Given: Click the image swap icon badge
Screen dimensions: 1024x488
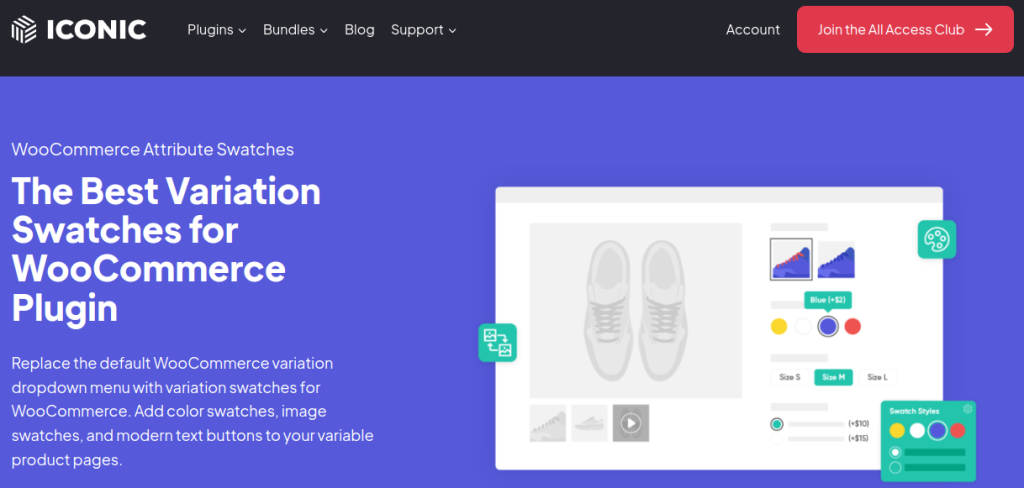Looking at the screenshot, I should [498, 342].
